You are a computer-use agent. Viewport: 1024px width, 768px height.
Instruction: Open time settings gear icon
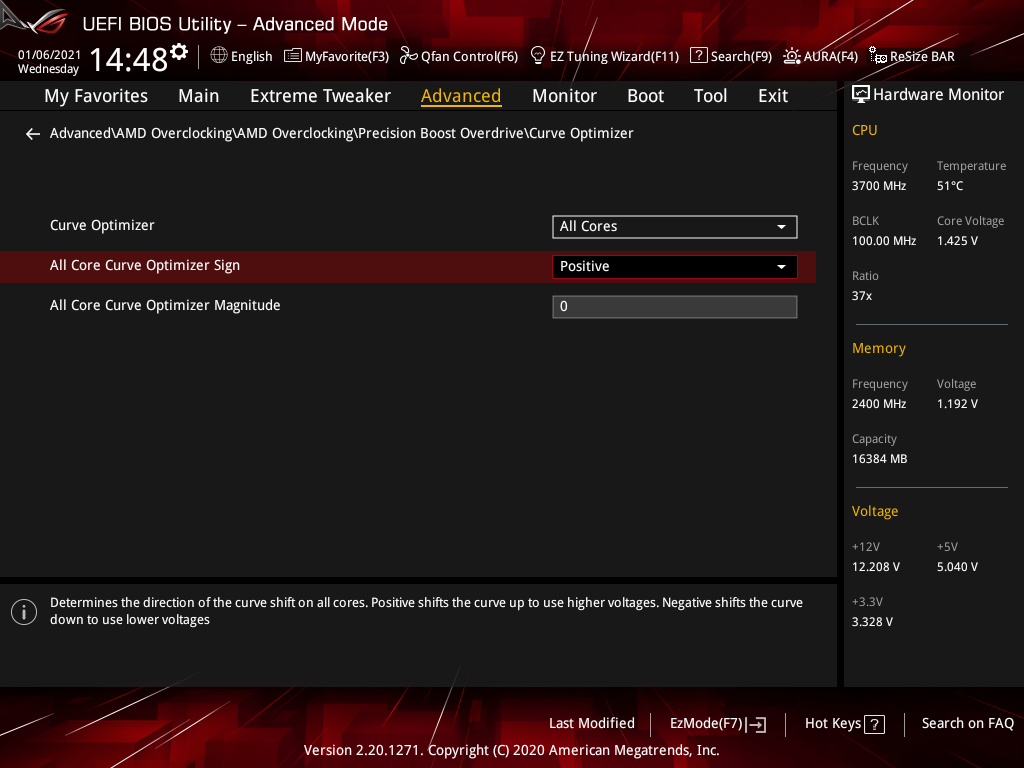point(179,52)
